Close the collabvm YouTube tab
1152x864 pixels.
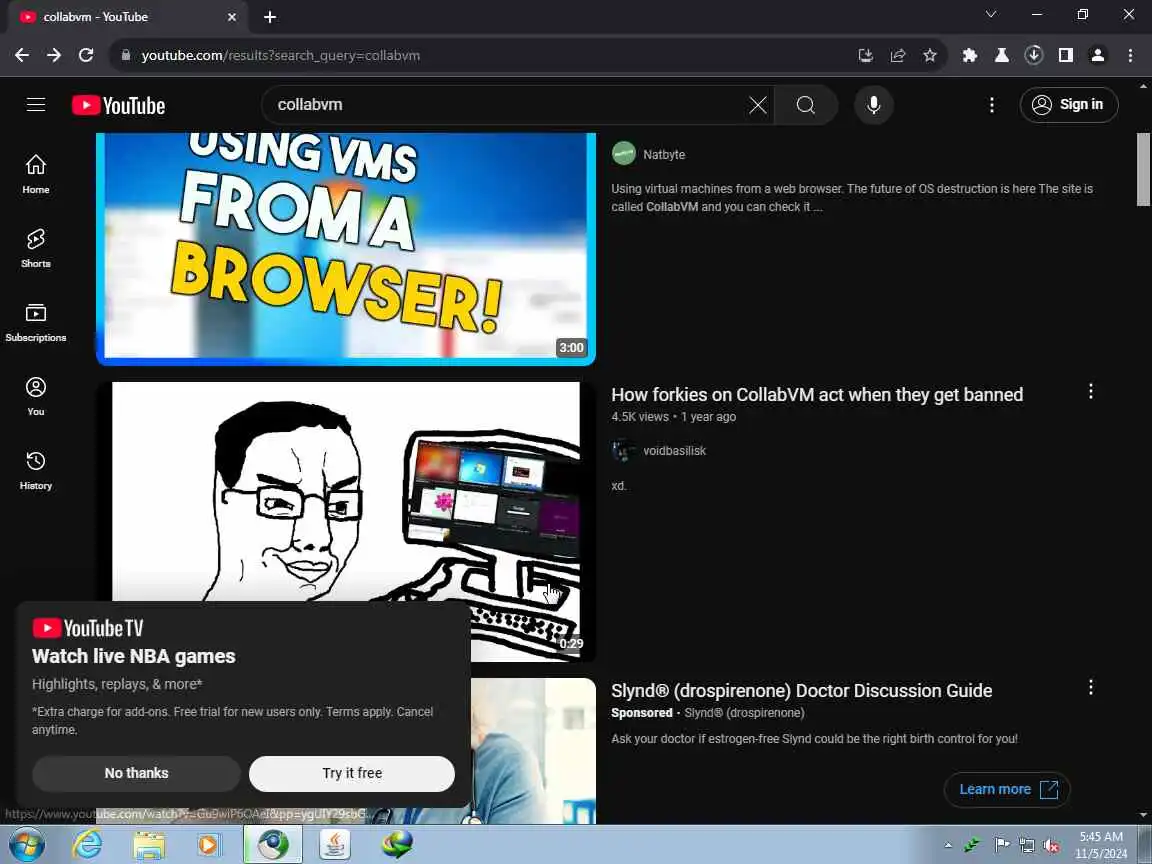(232, 17)
